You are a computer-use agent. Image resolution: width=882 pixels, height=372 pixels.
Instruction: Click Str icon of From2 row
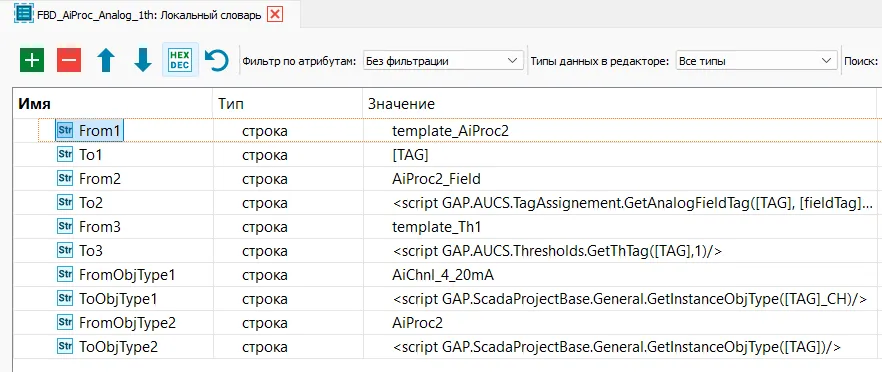[66, 179]
